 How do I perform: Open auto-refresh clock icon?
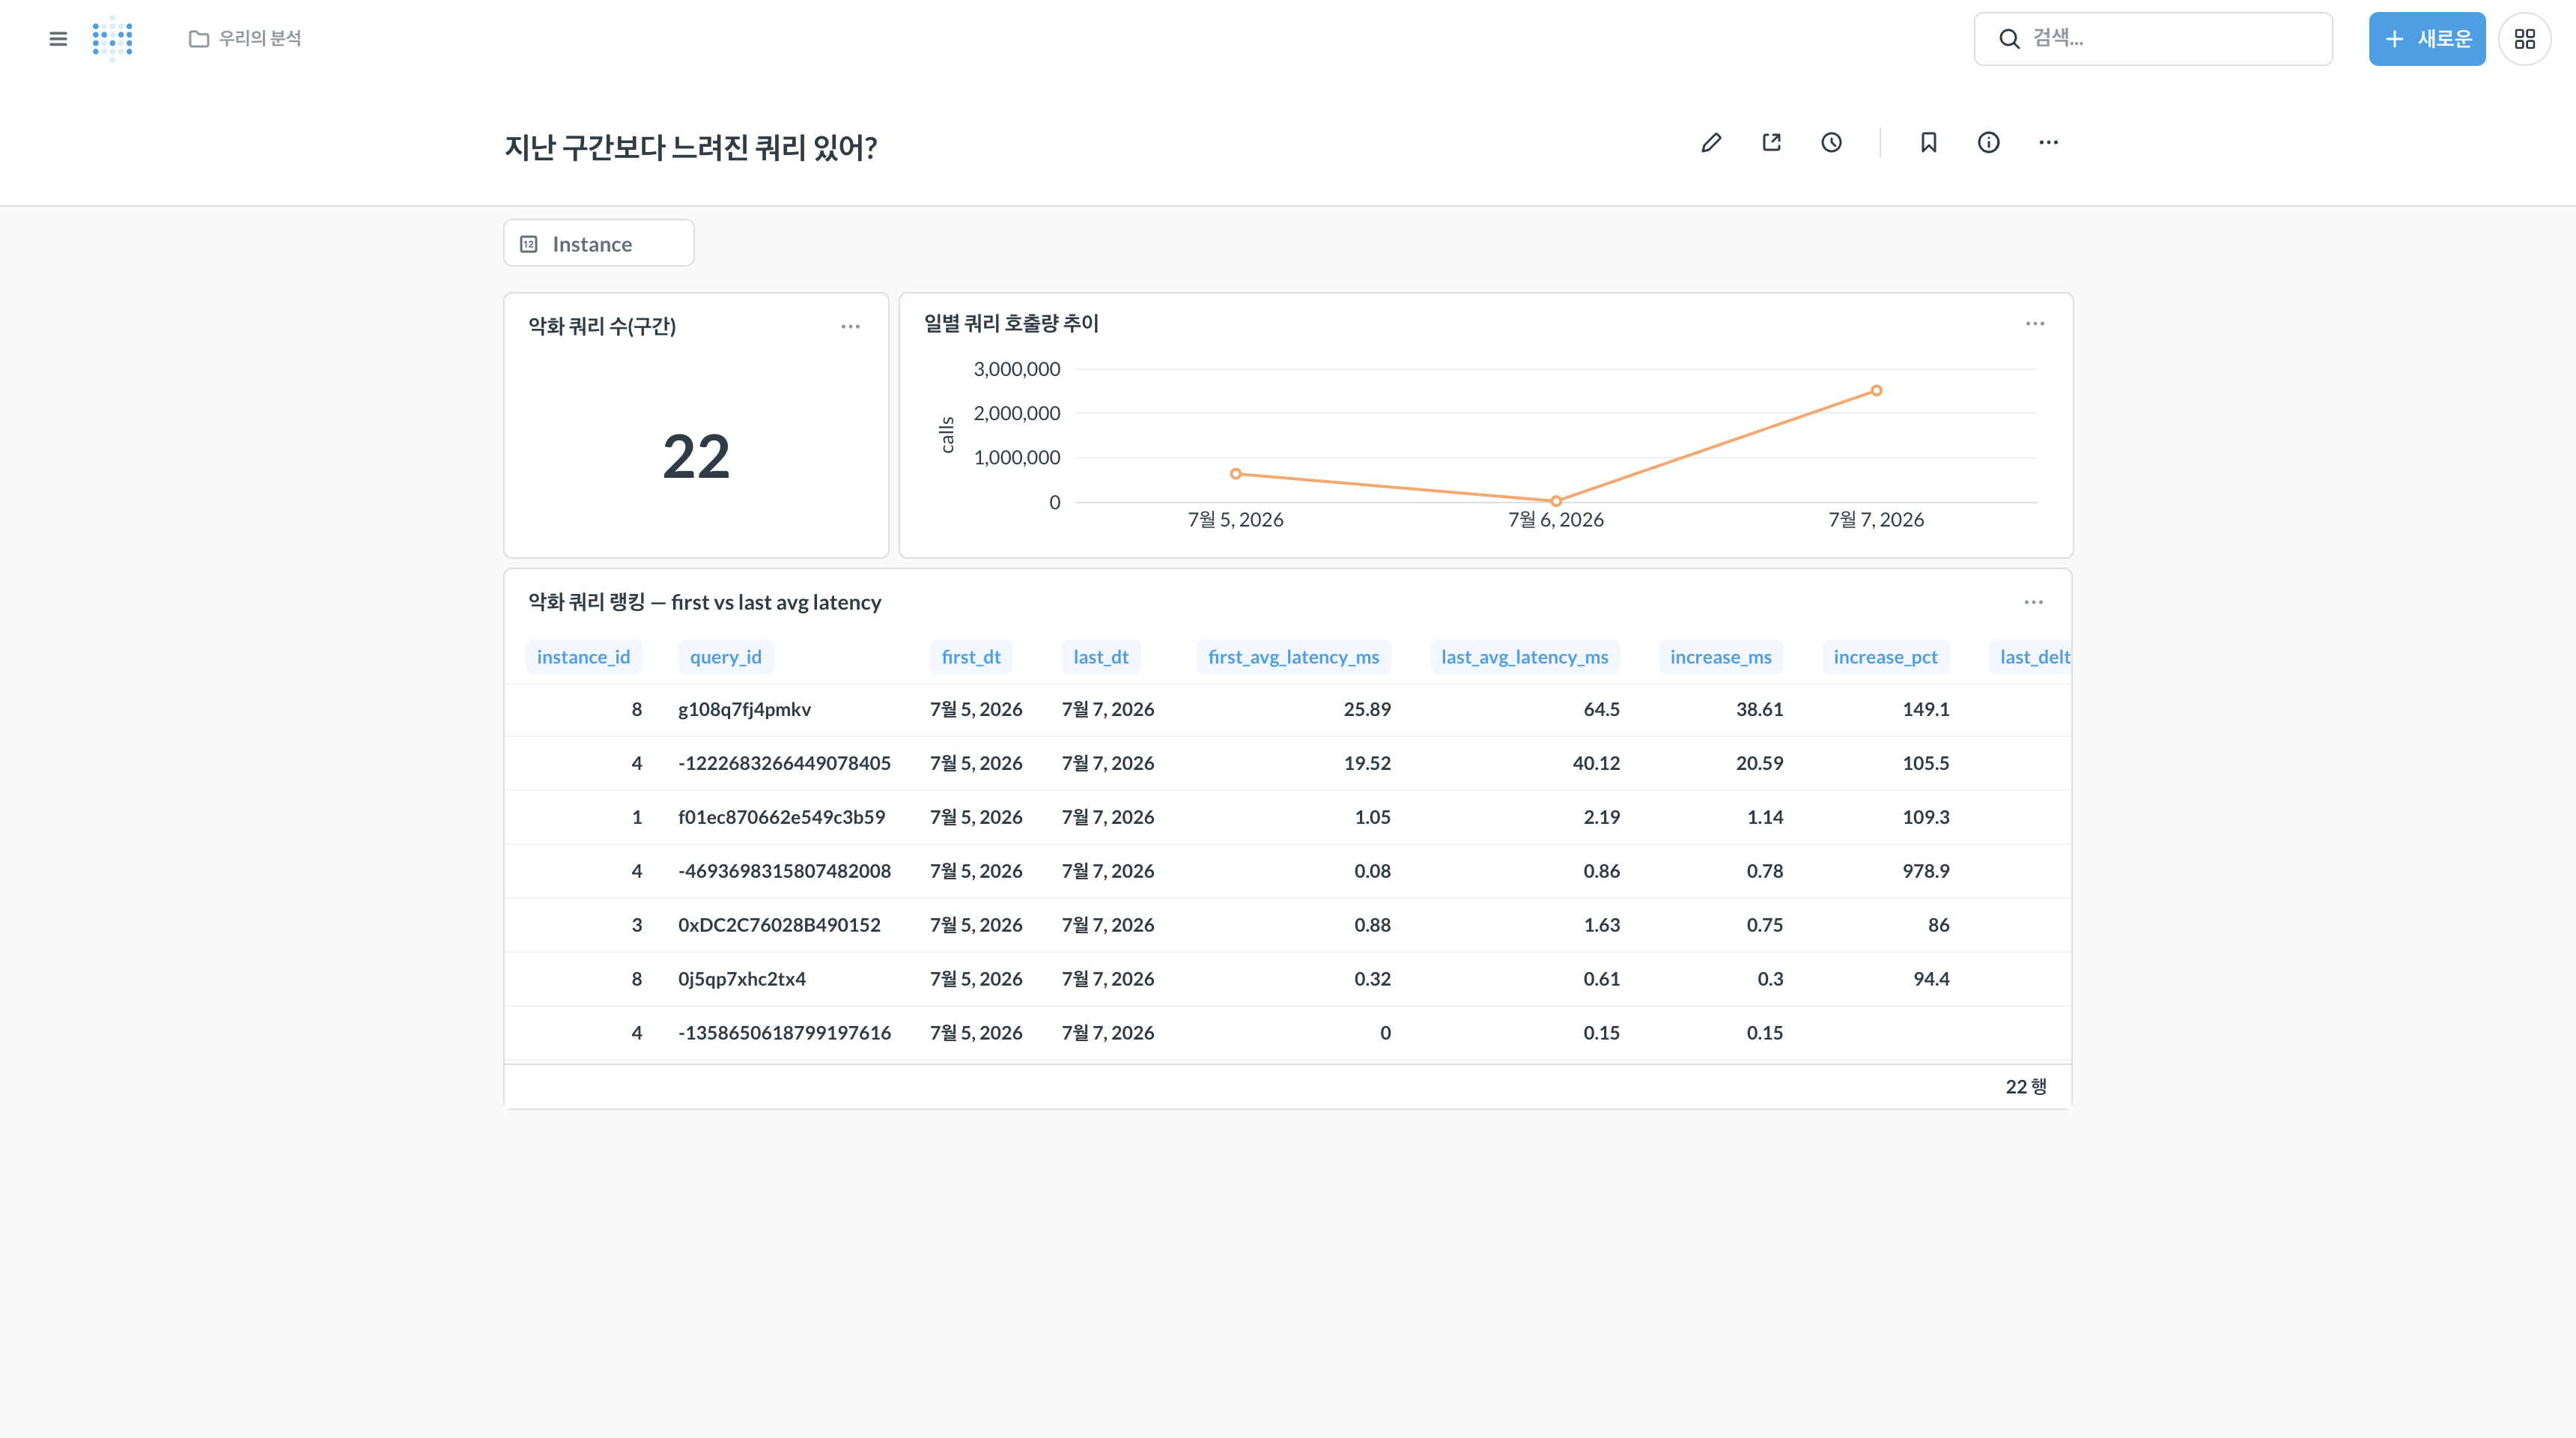click(x=1831, y=143)
